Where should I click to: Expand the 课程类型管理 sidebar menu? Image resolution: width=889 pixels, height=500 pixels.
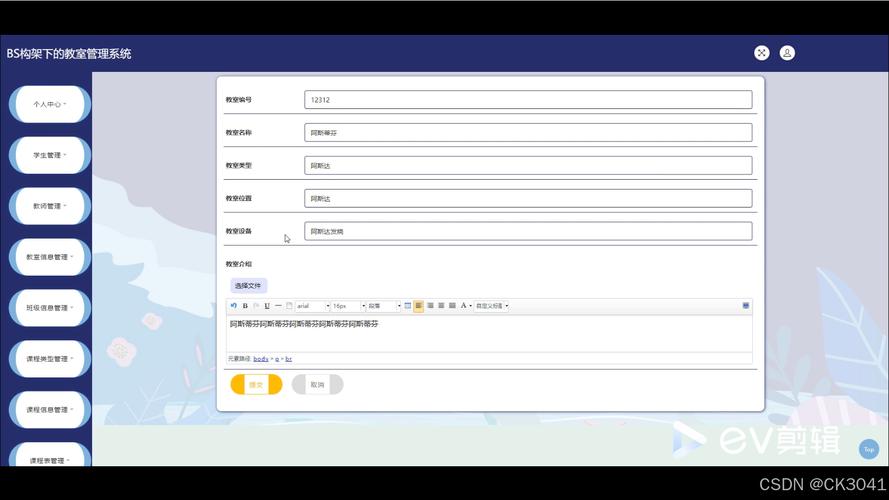click(x=50, y=359)
